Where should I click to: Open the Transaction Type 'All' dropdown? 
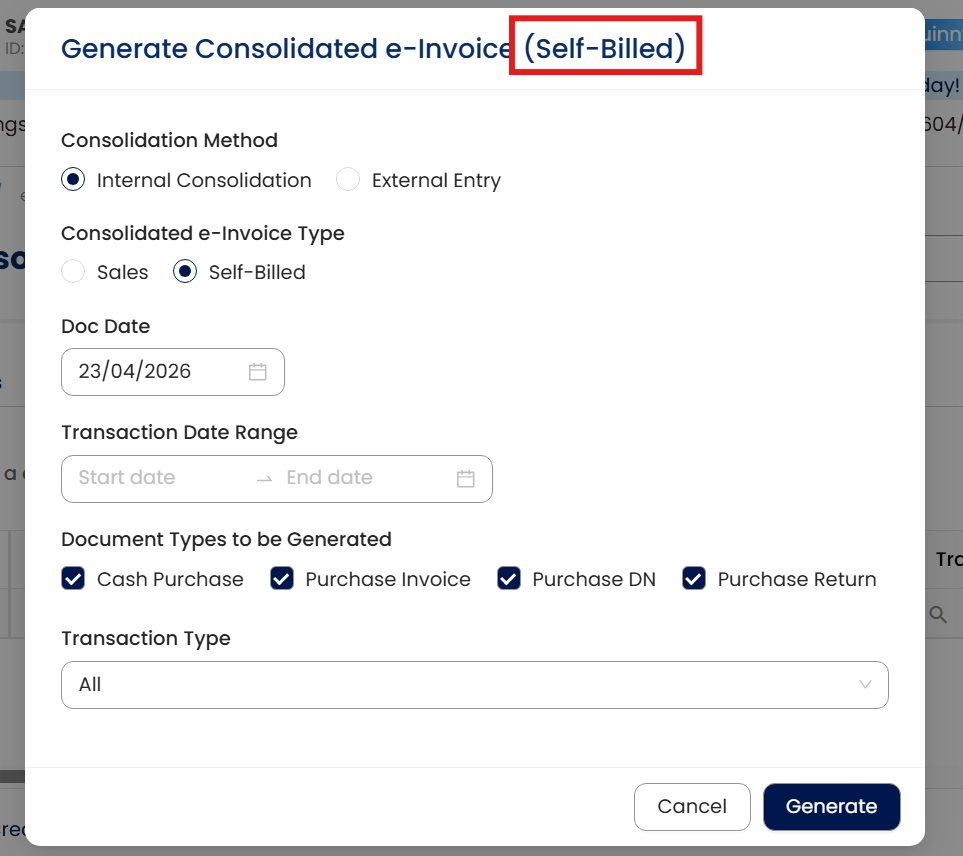(x=474, y=685)
